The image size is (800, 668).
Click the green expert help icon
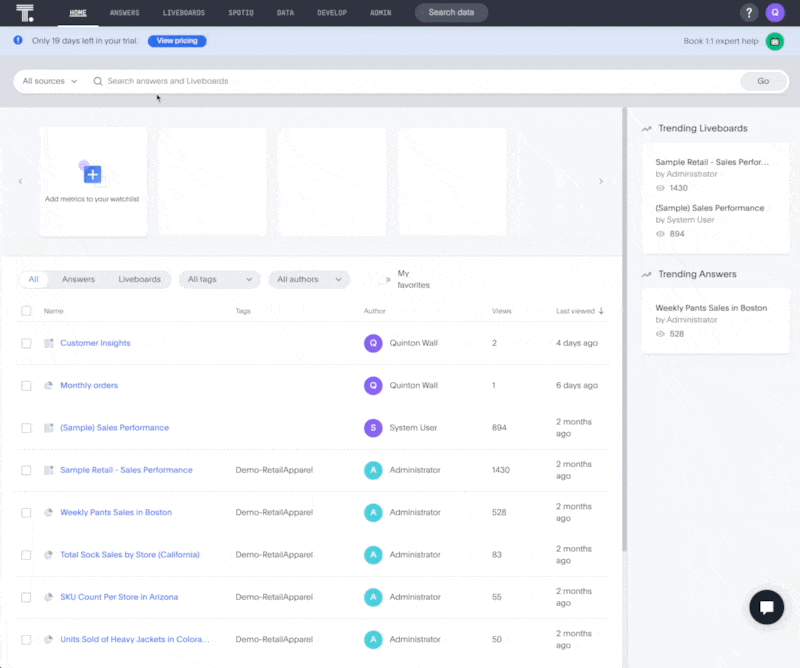pos(775,41)
